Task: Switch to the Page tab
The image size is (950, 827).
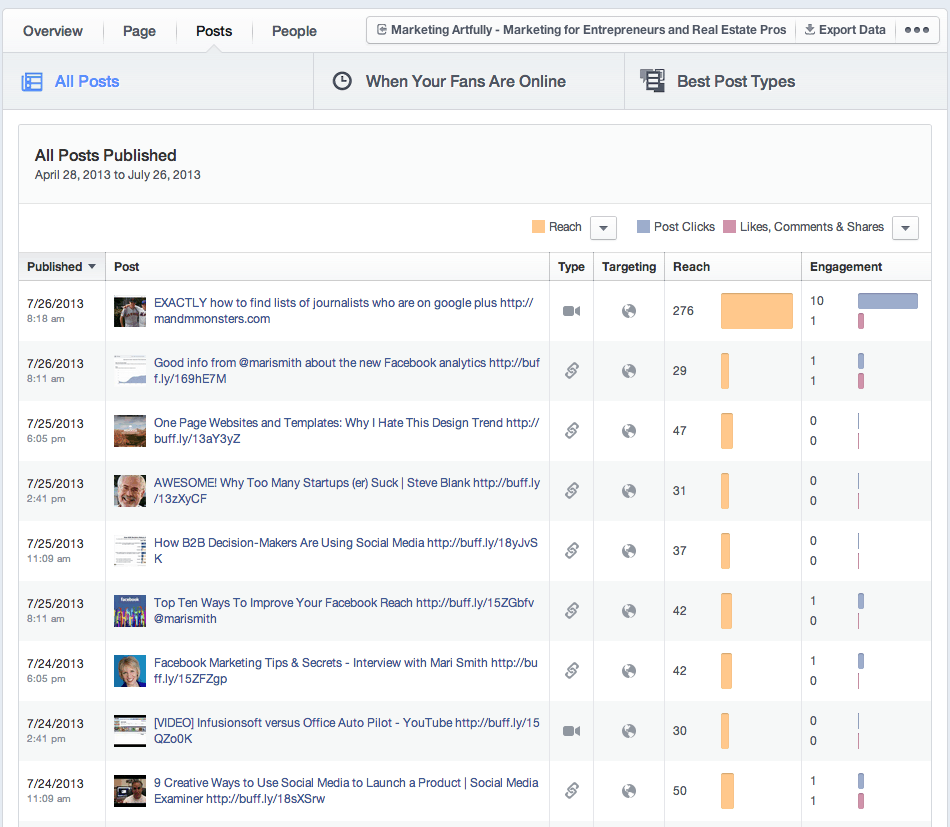Action: pos(139,31)
